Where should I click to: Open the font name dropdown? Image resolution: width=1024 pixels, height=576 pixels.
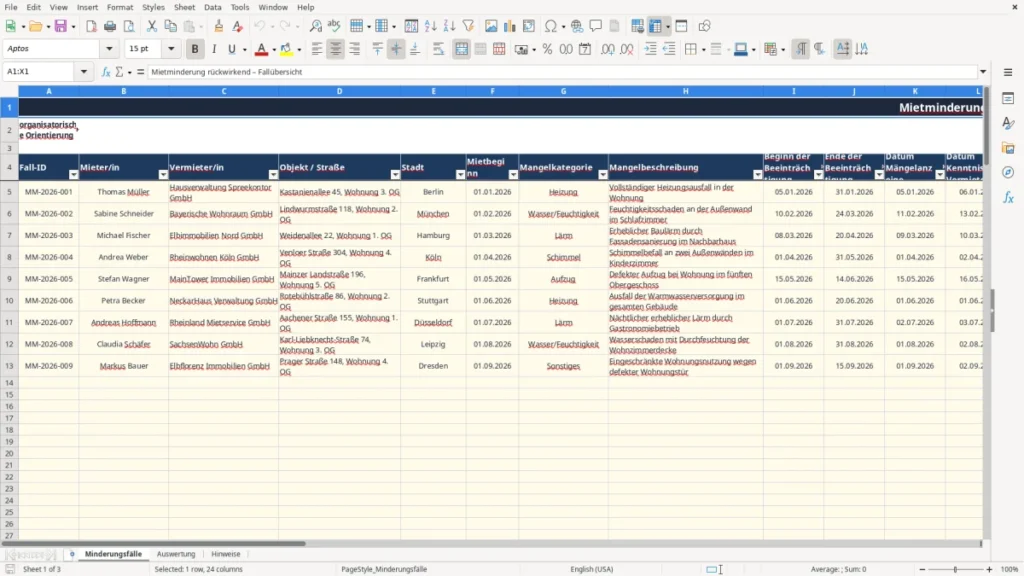pos(109,48)
